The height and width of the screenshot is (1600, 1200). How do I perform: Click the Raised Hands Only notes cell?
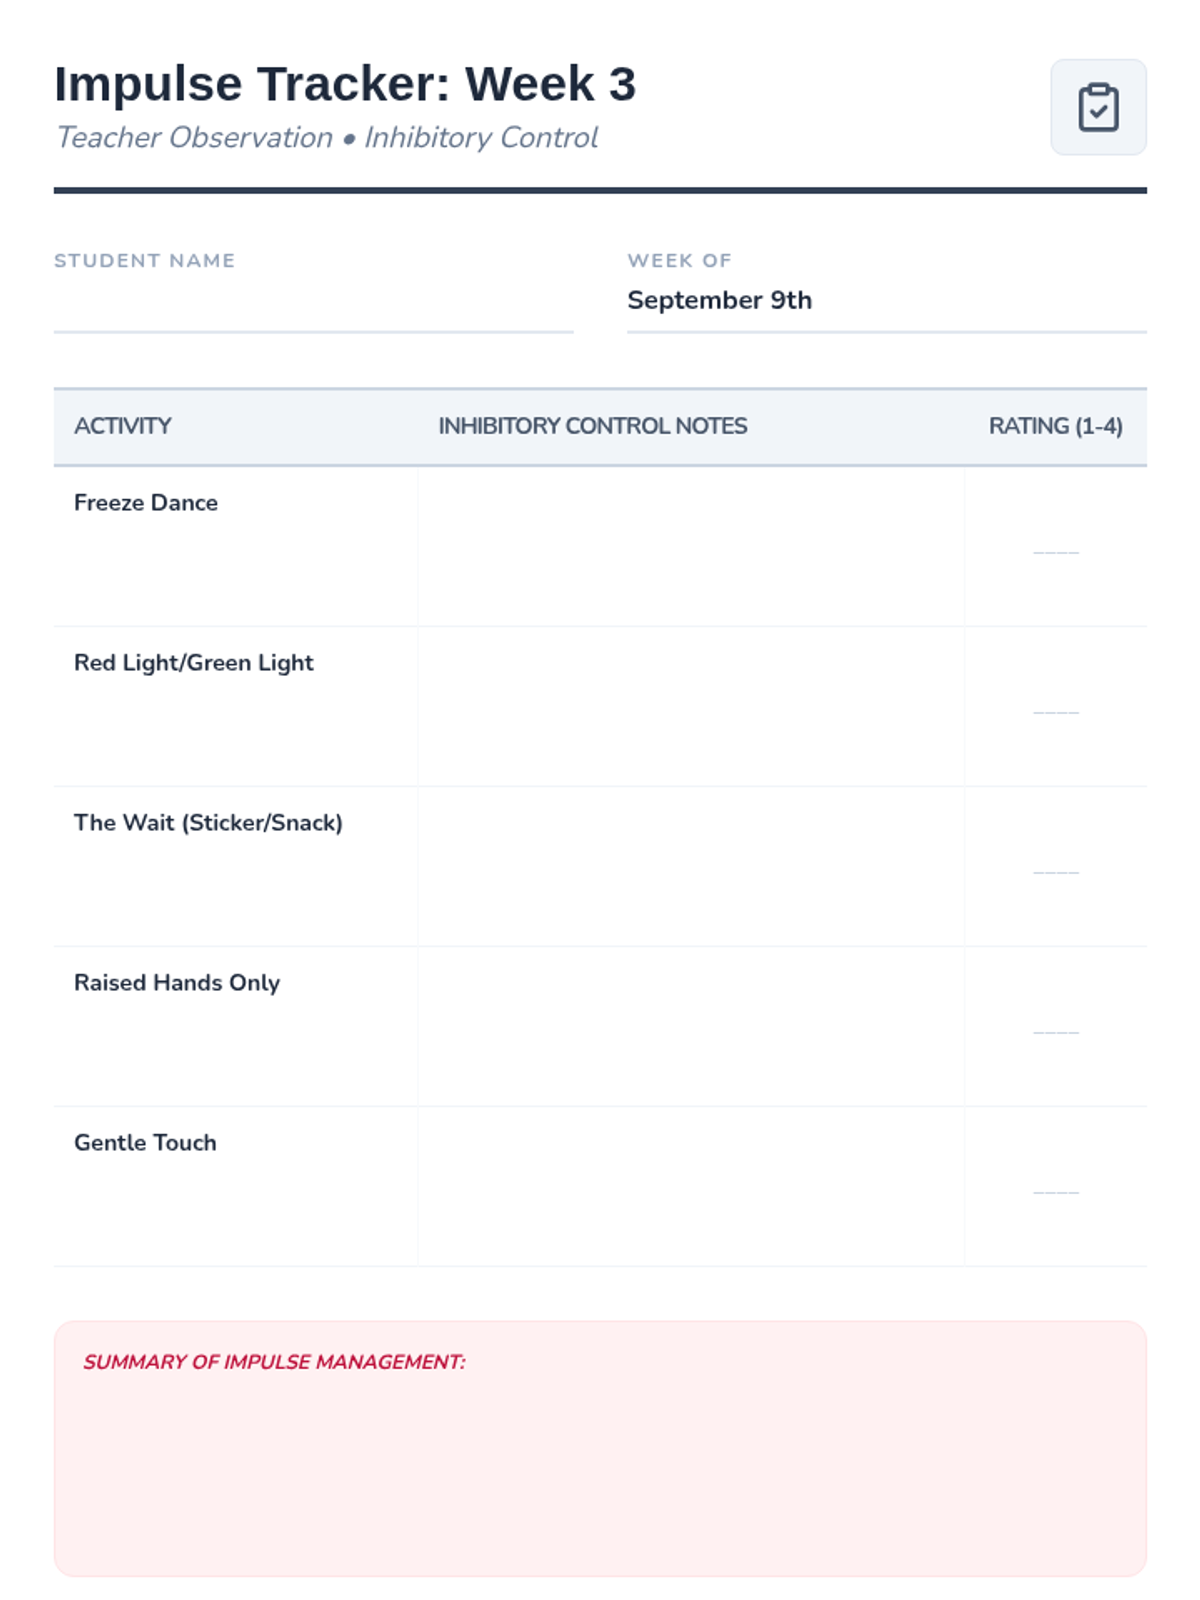691,1026
